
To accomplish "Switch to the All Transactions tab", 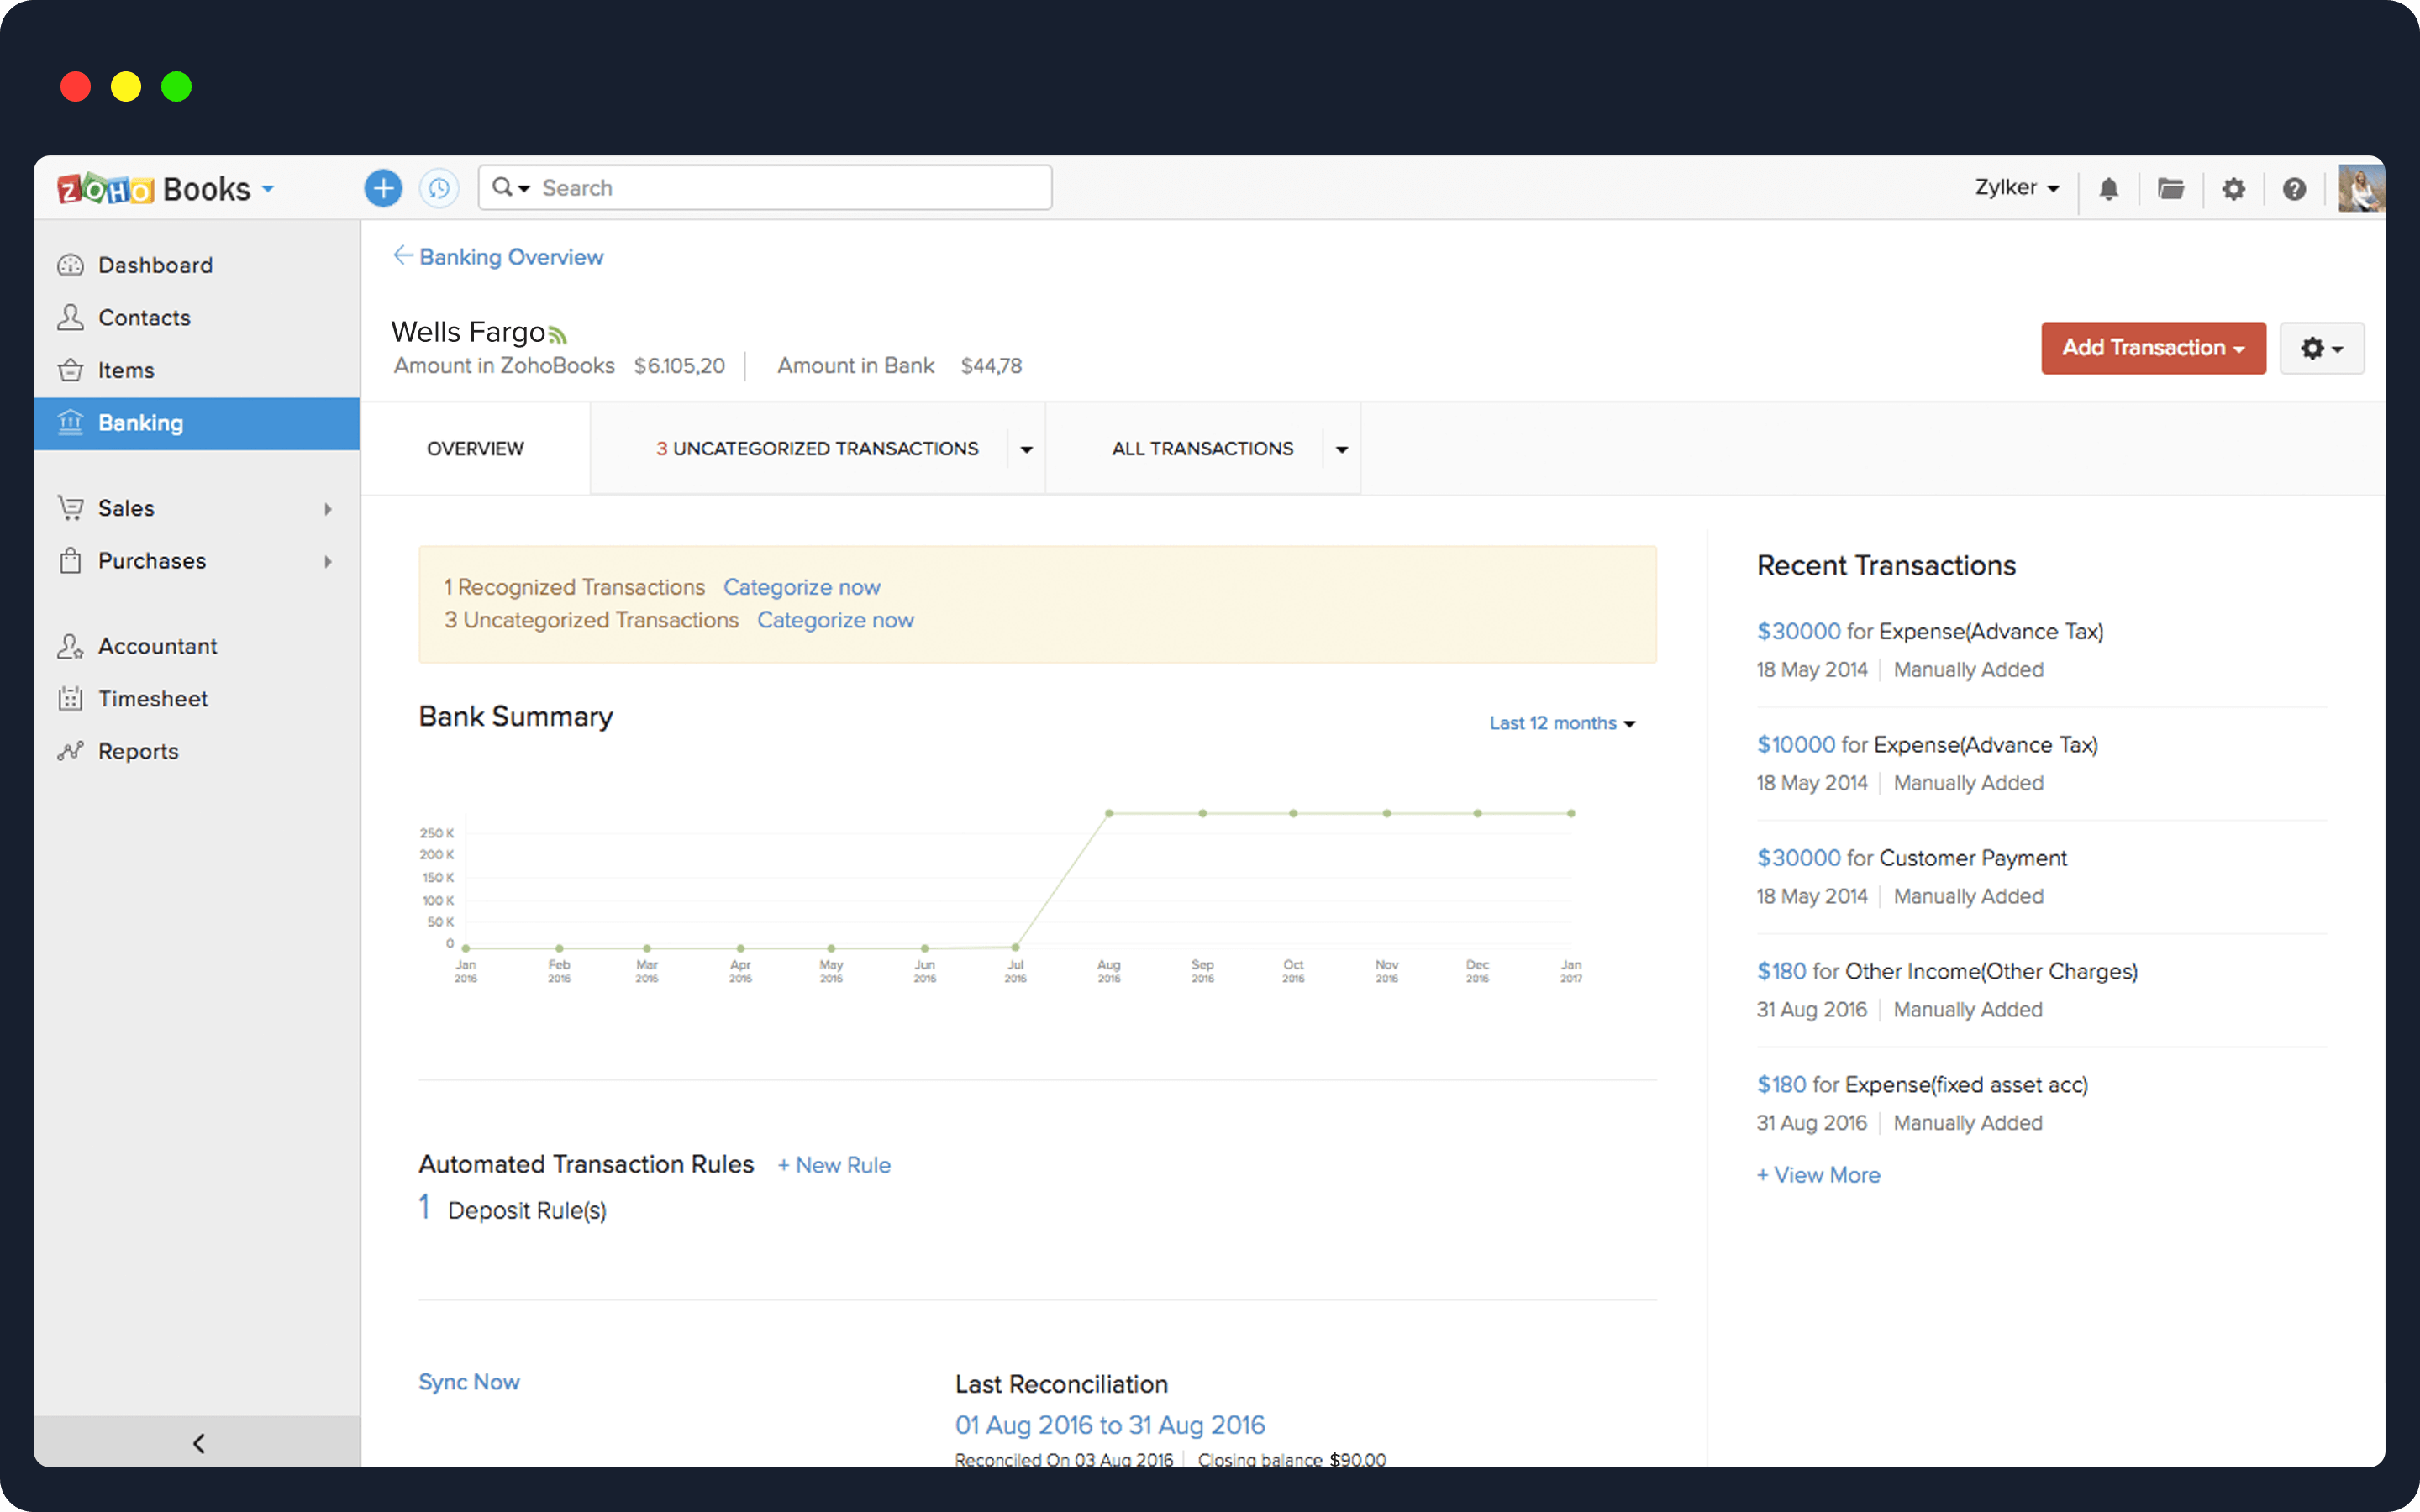I will pyautogui.click(x=1201, y=449).
